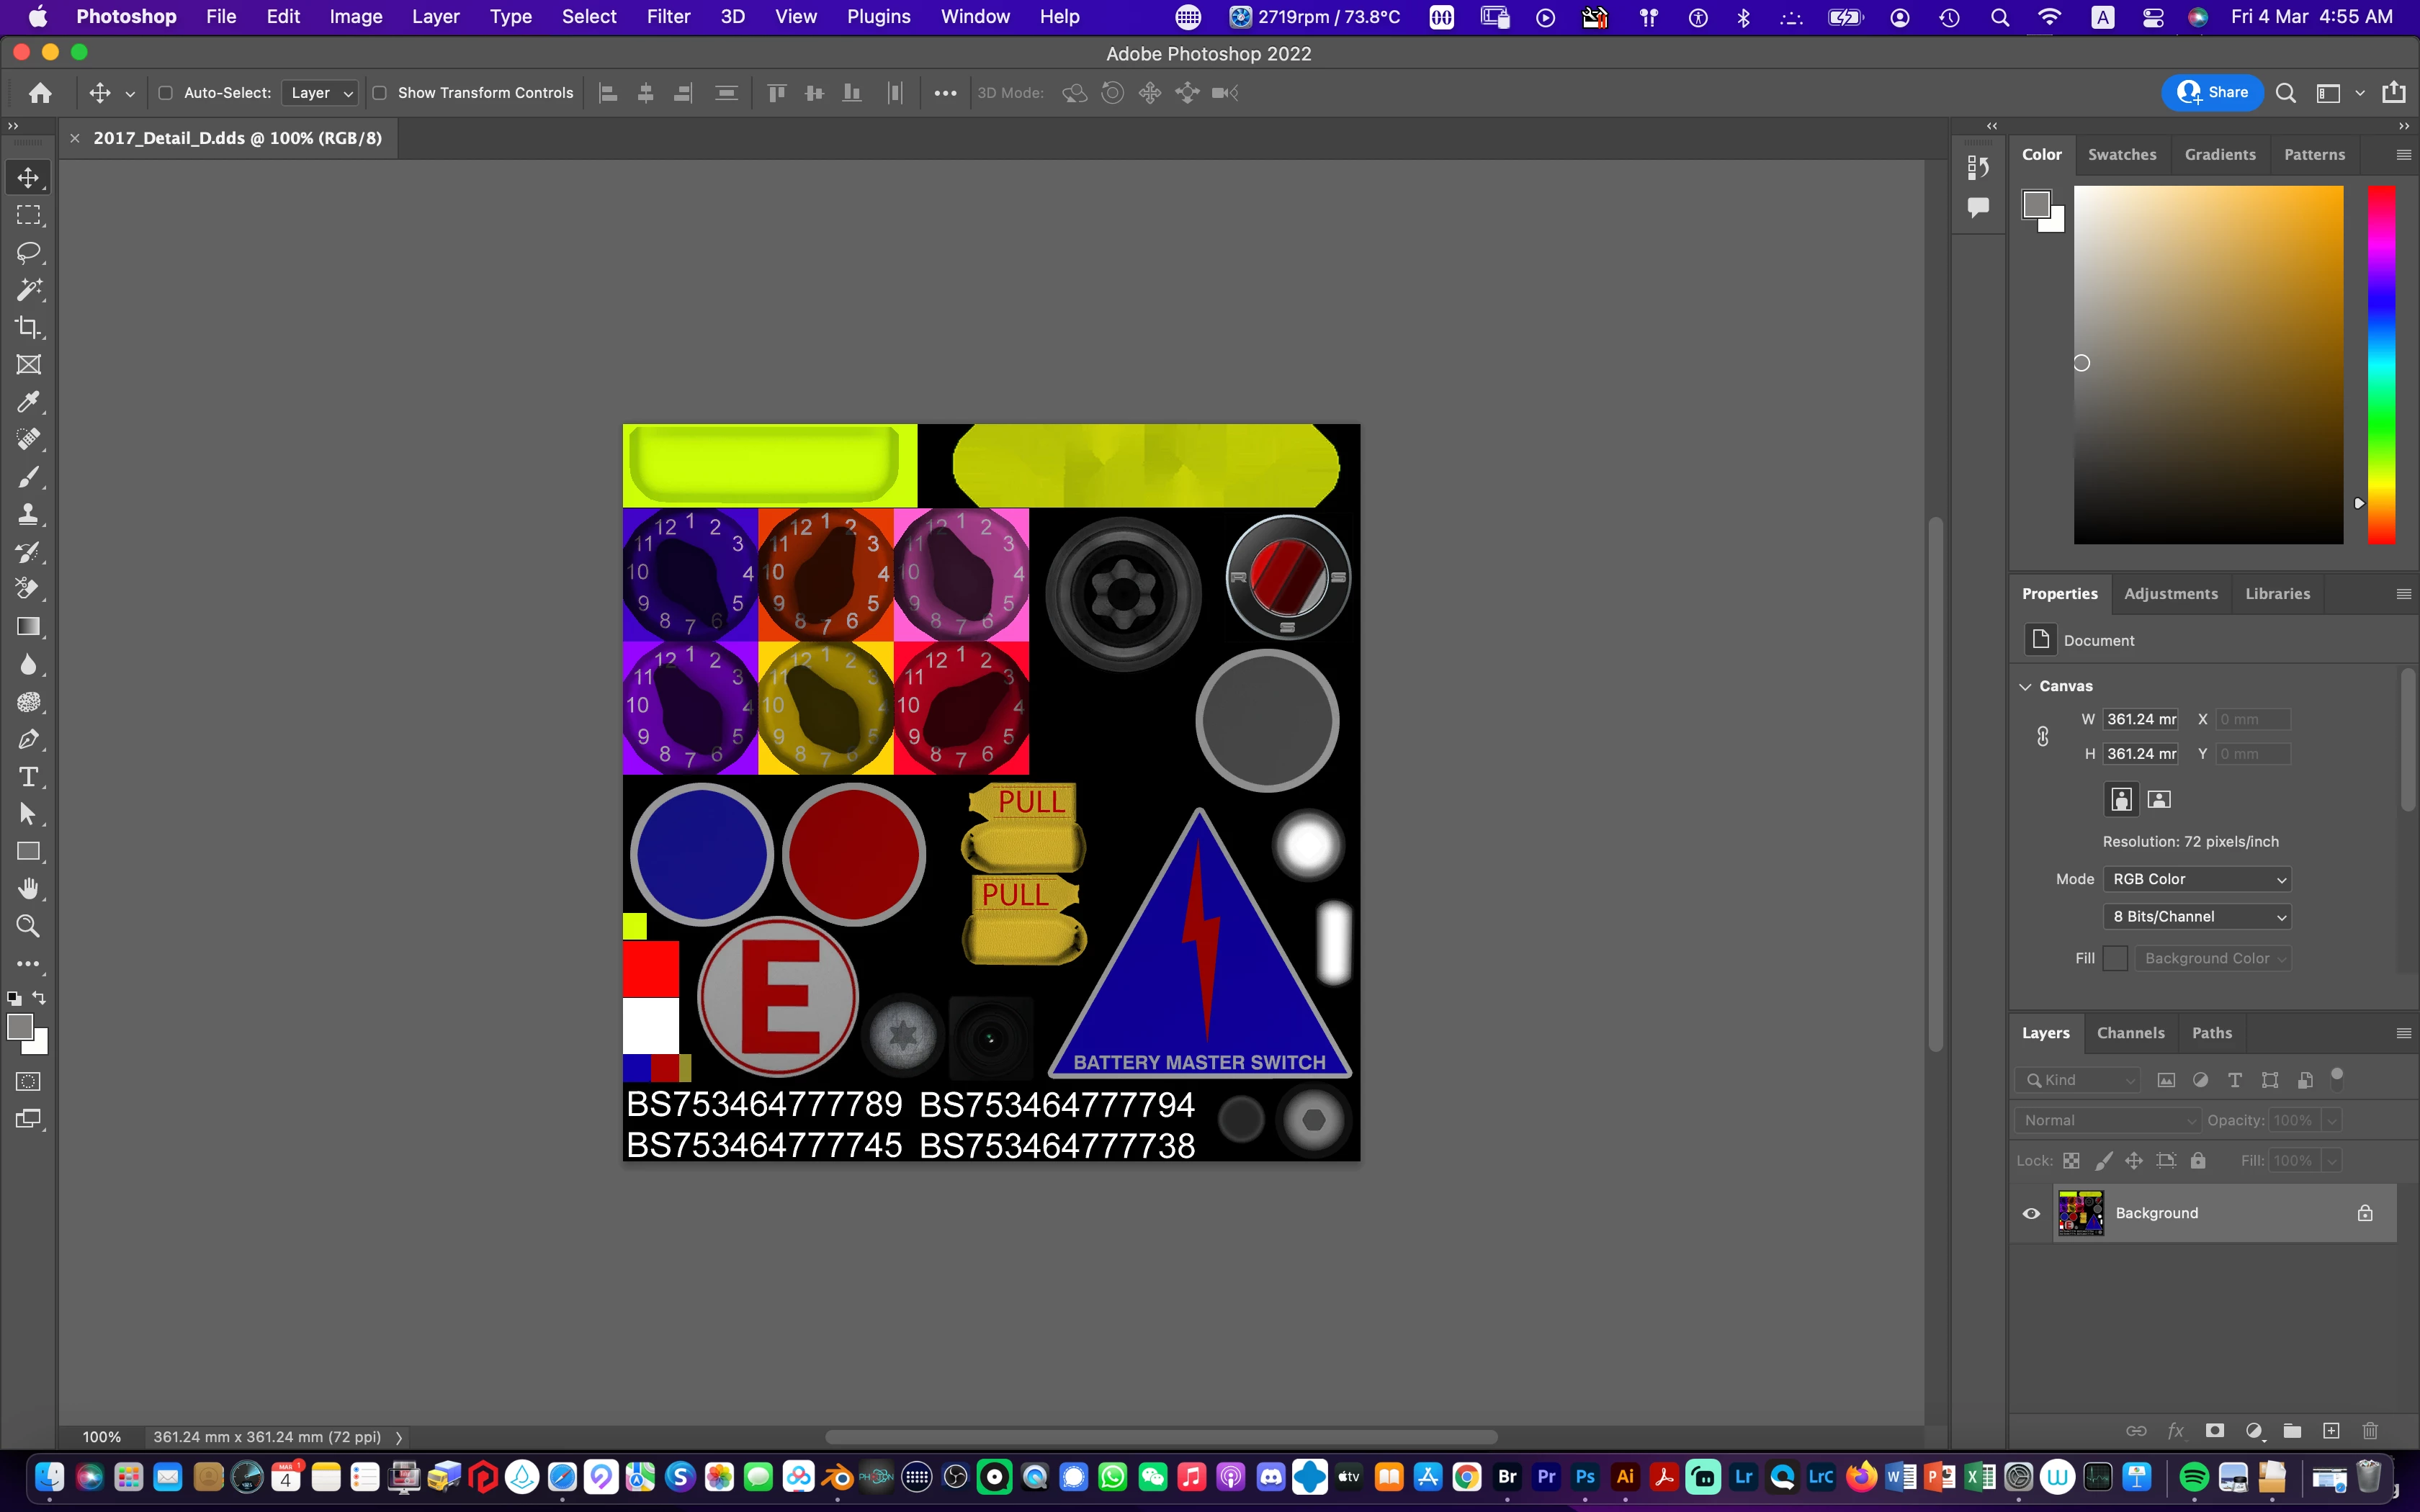Screen dimensions: 2420x1512
Task: Select the Horizontal Type tool
Action: click(28, 777)
